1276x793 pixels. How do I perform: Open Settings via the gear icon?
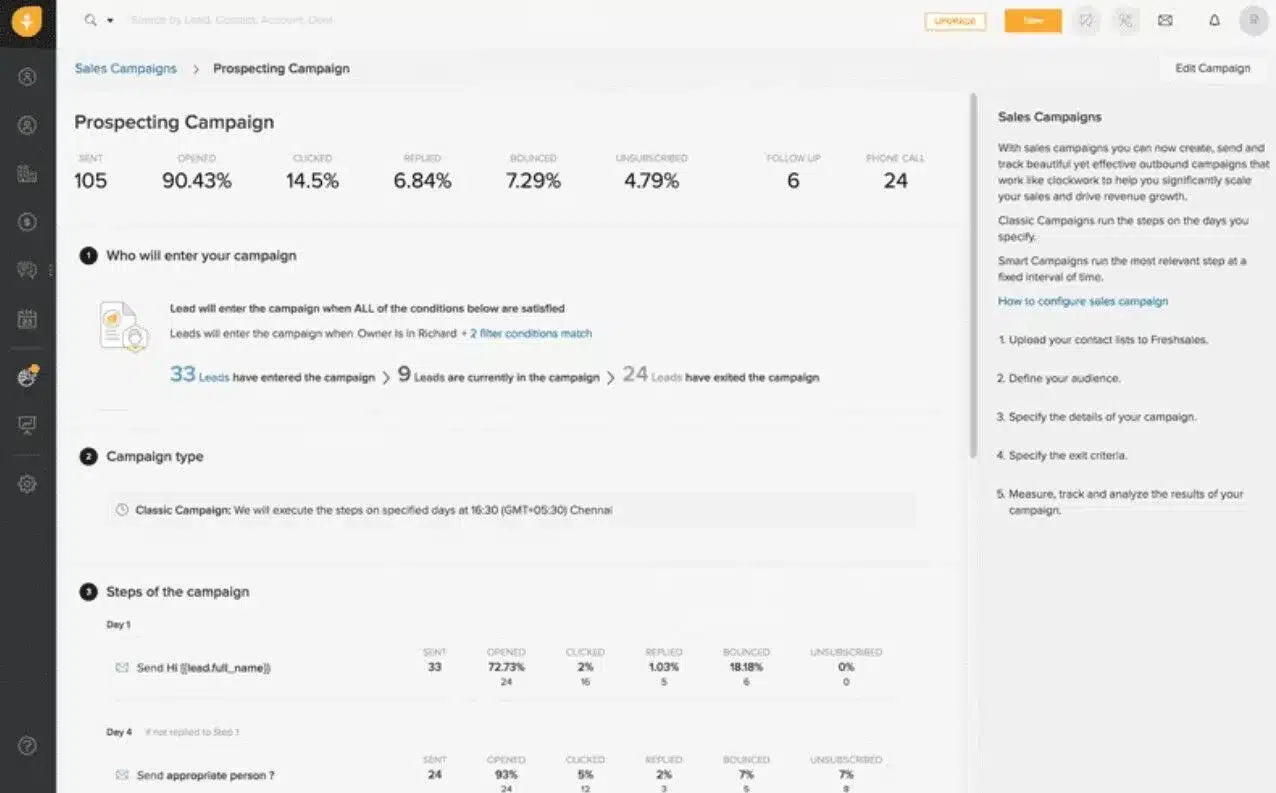27,483
